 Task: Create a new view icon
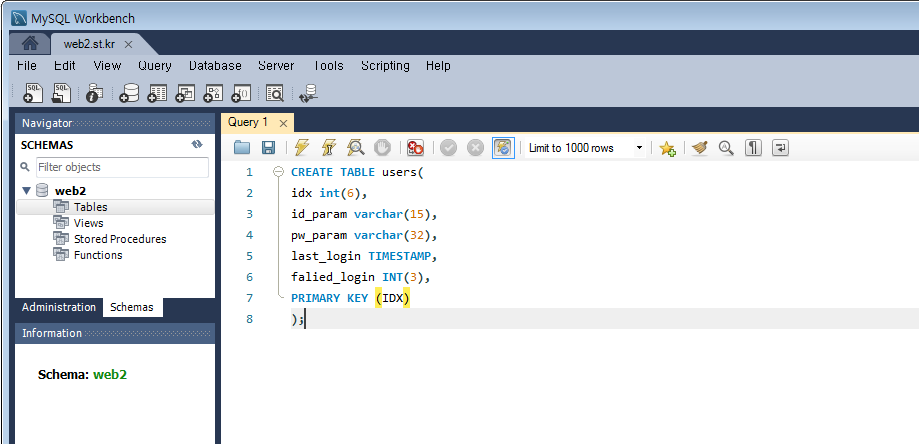point(185,93)
